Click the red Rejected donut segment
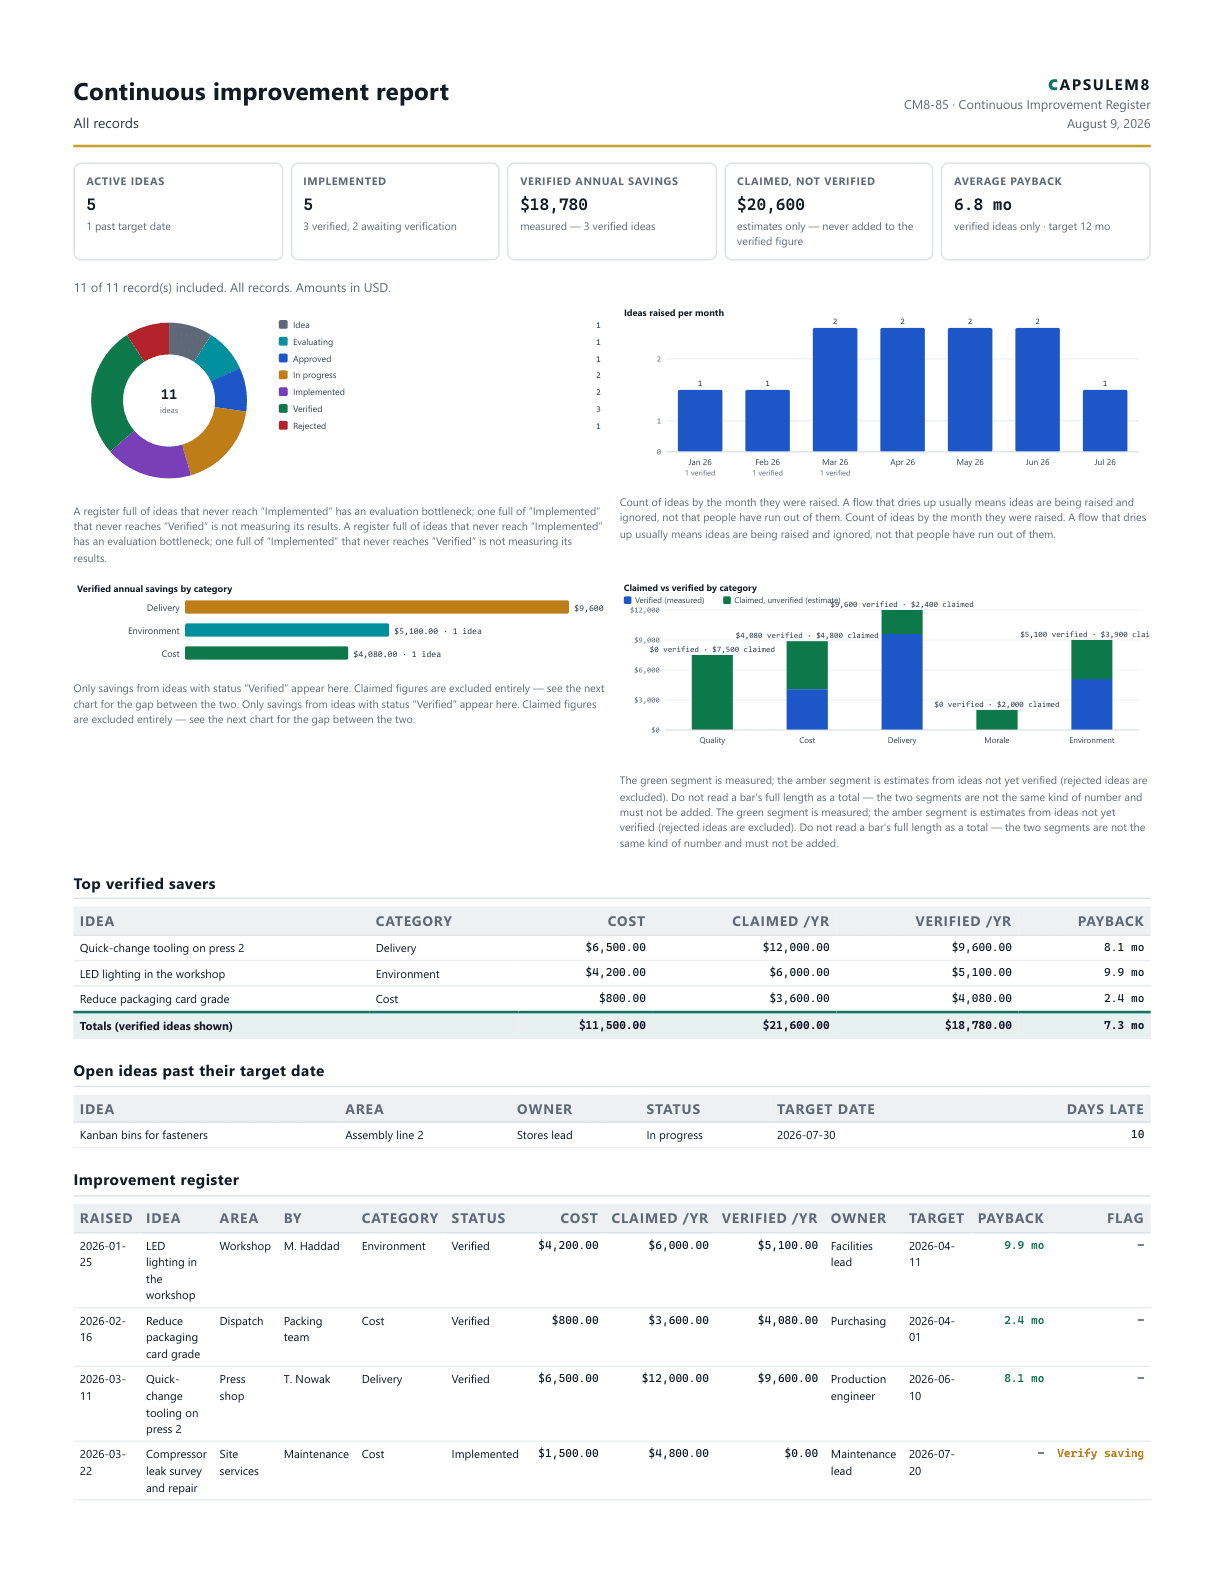 click(x=151, y=339)
